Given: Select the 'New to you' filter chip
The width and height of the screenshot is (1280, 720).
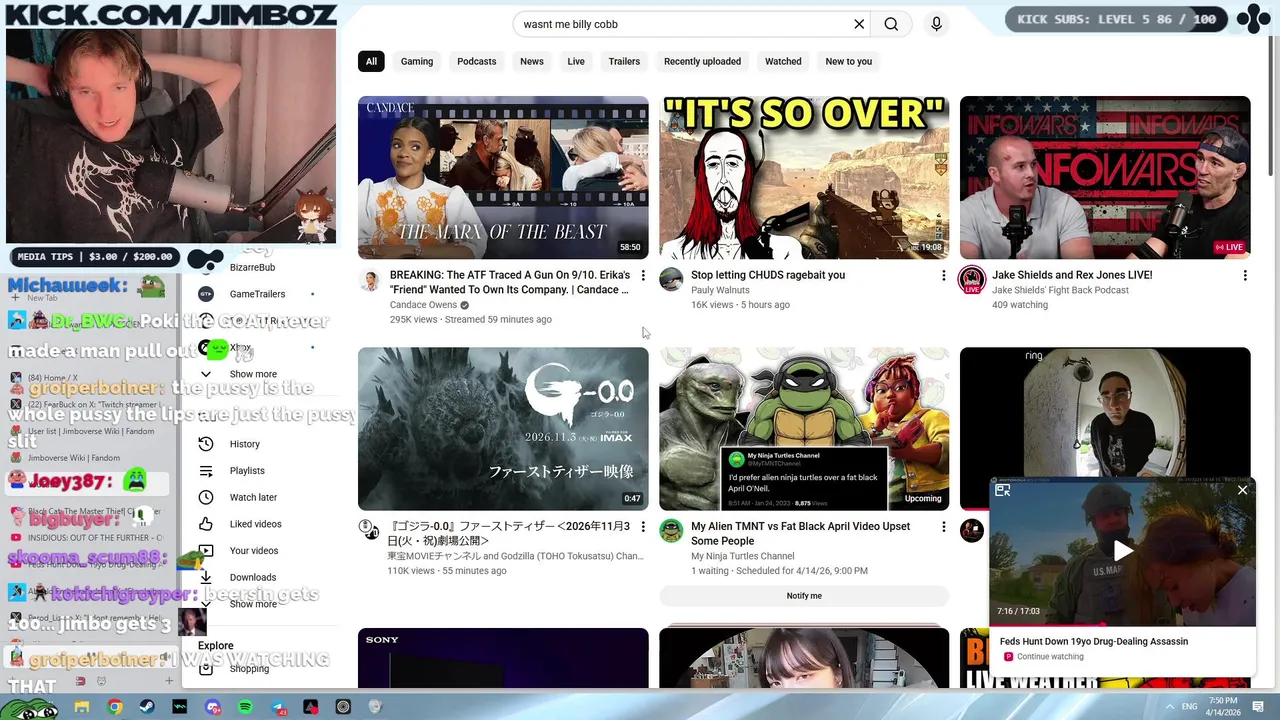Looking at the screenshot, I should pos(848,61).
